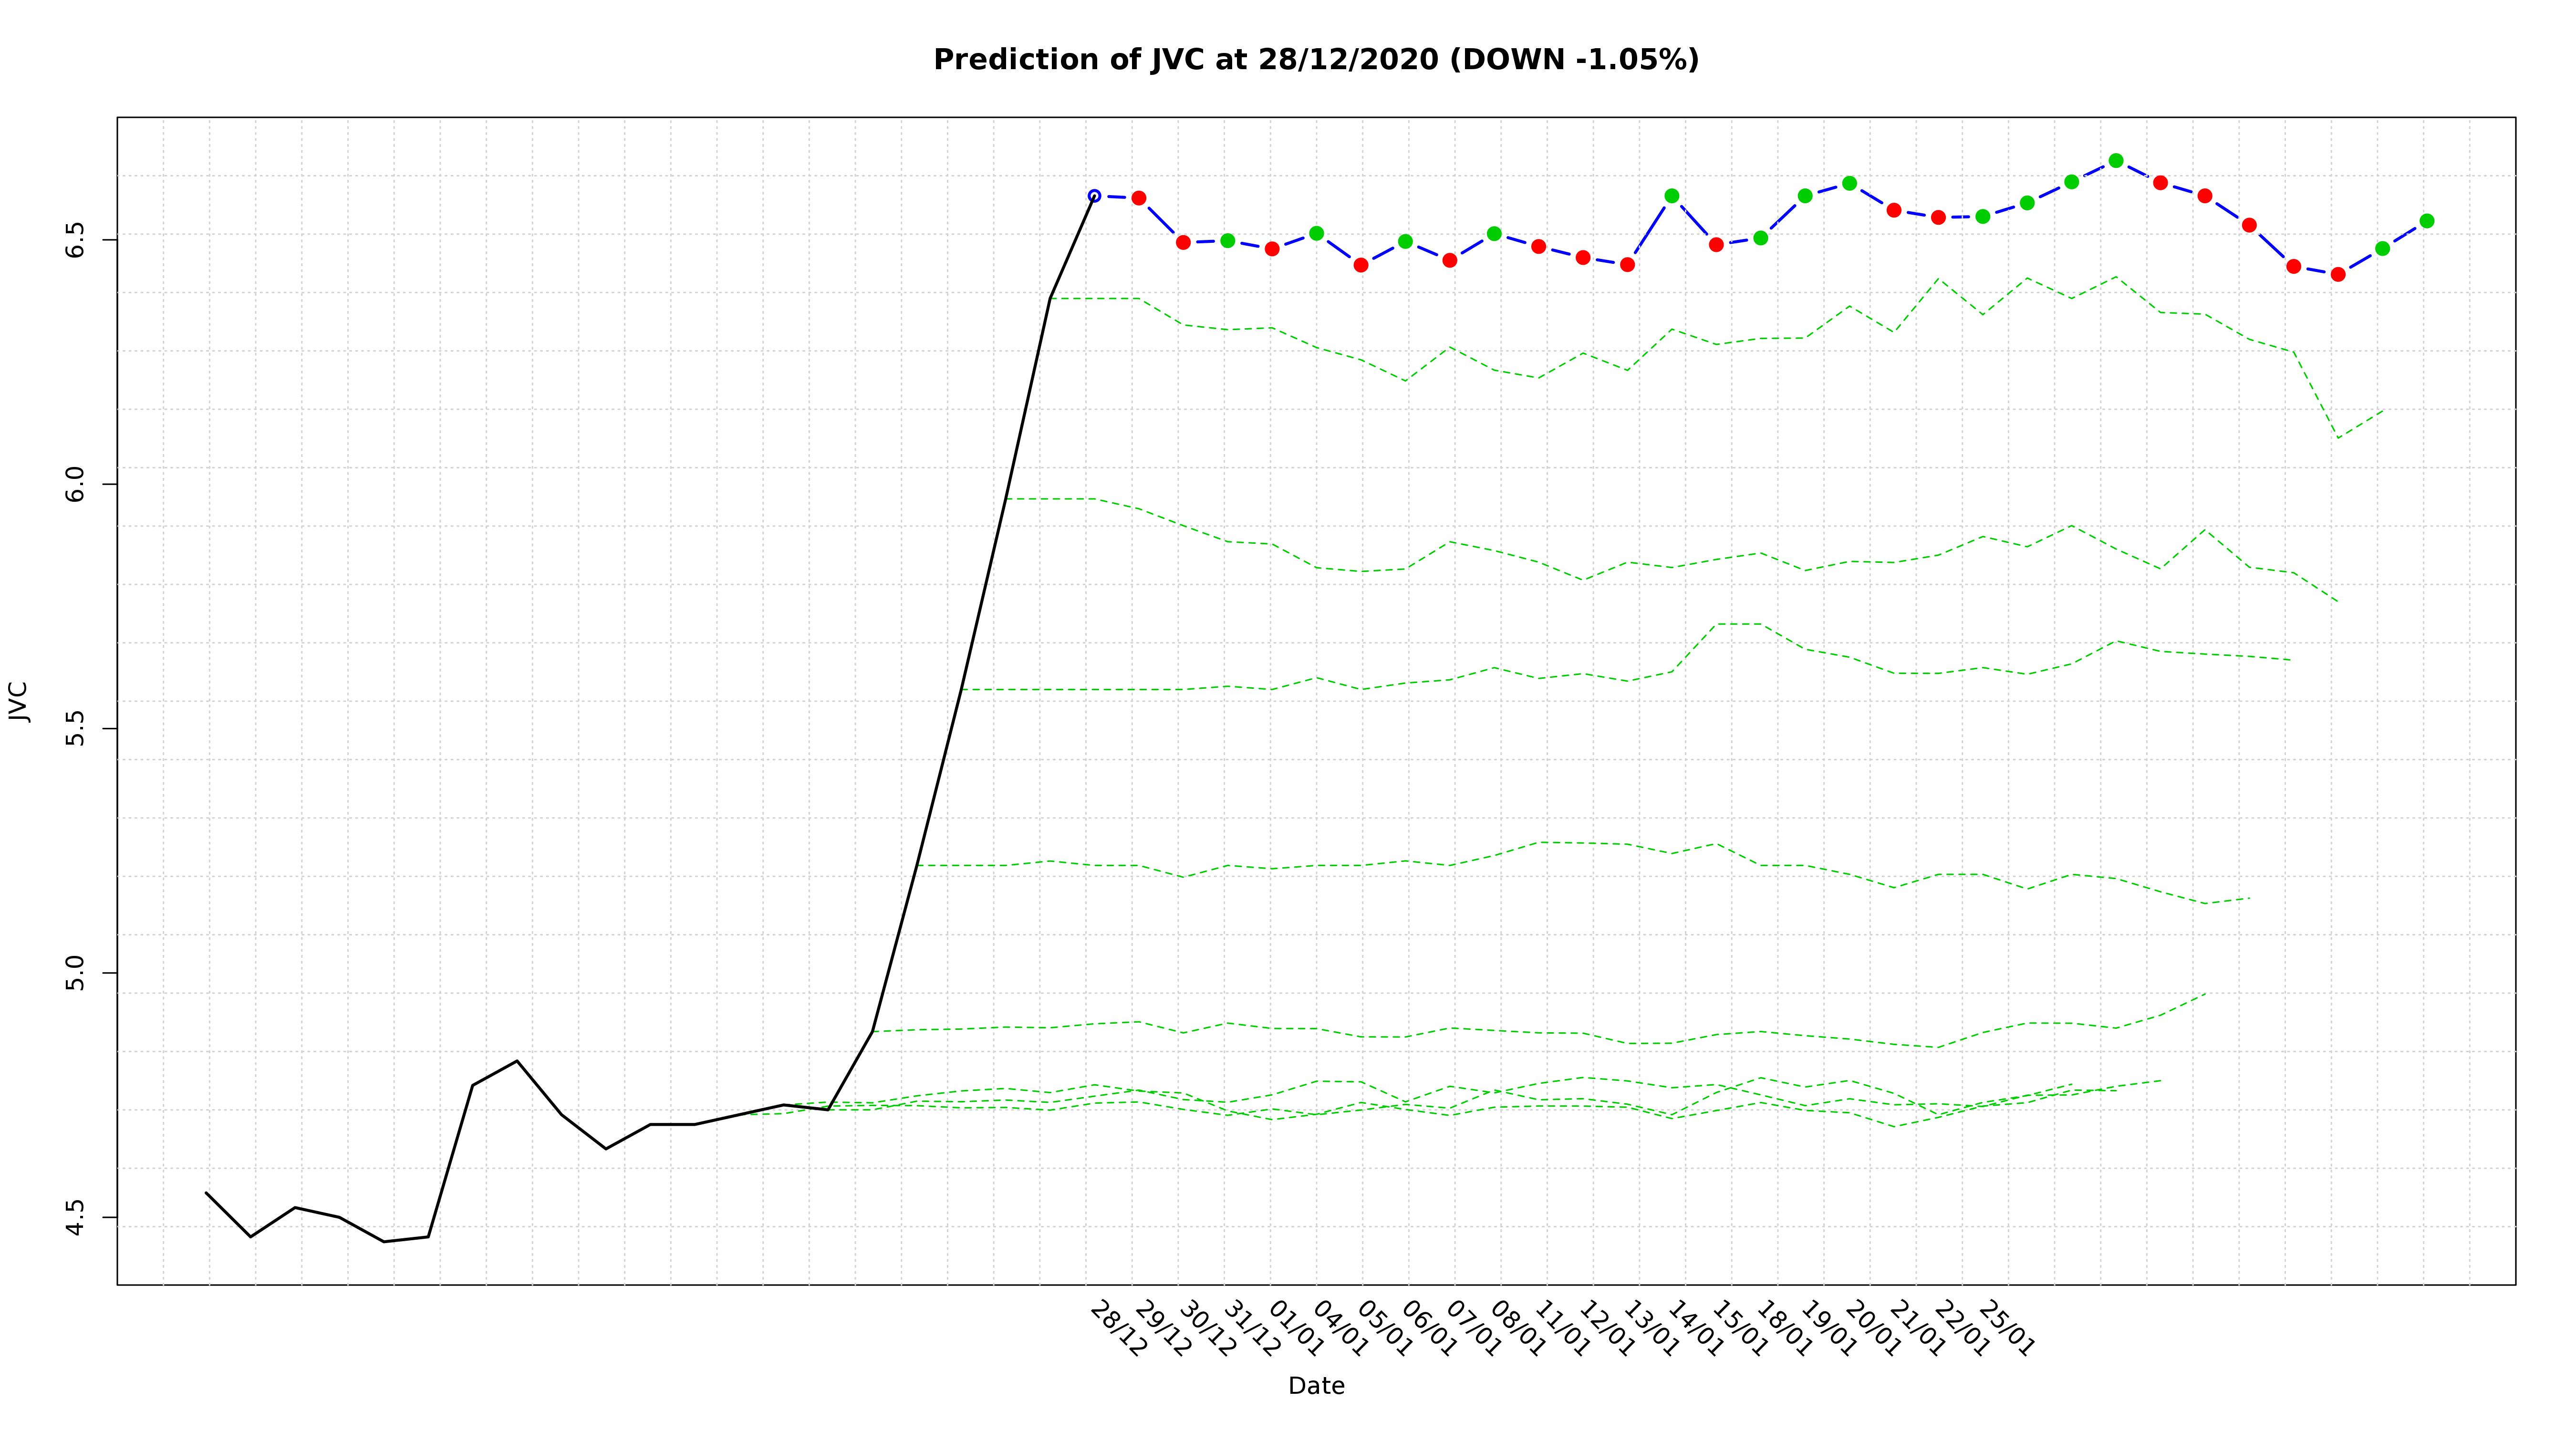Click the first red dot after hollow circle
Screen dimensions: 2576x1431
pos(1139,198)
